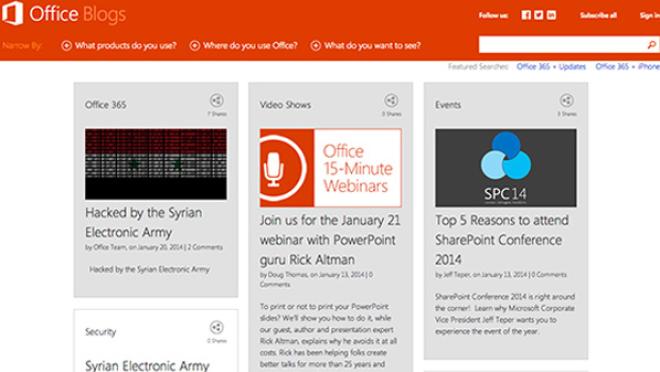Share the Security card
This screenshot has height=372, width=660.
point(216,327)
